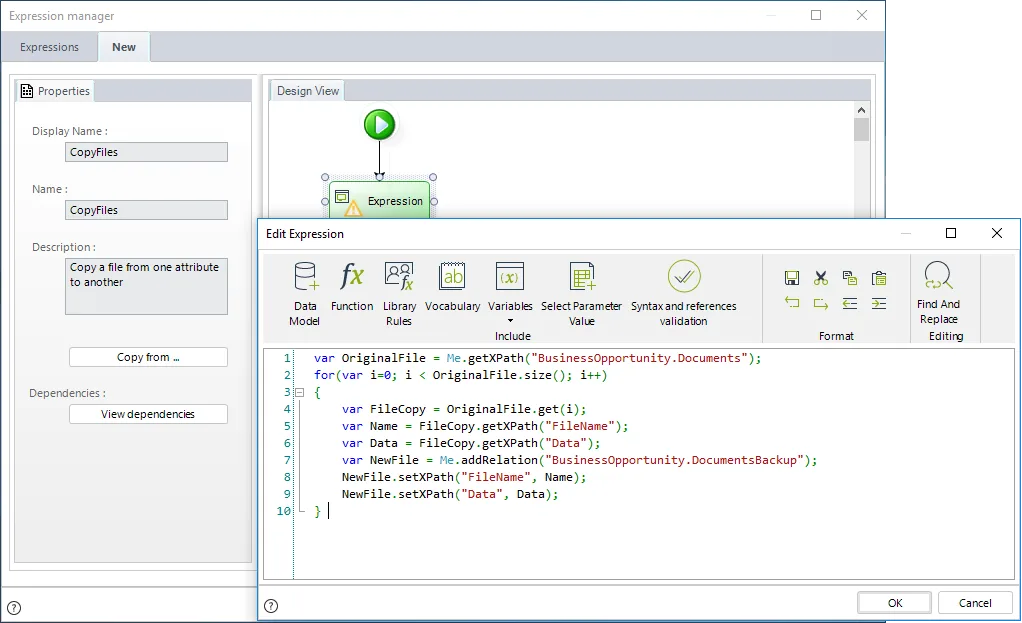
Task: Click the for loop on line 2
Action: tap(460, 375)
